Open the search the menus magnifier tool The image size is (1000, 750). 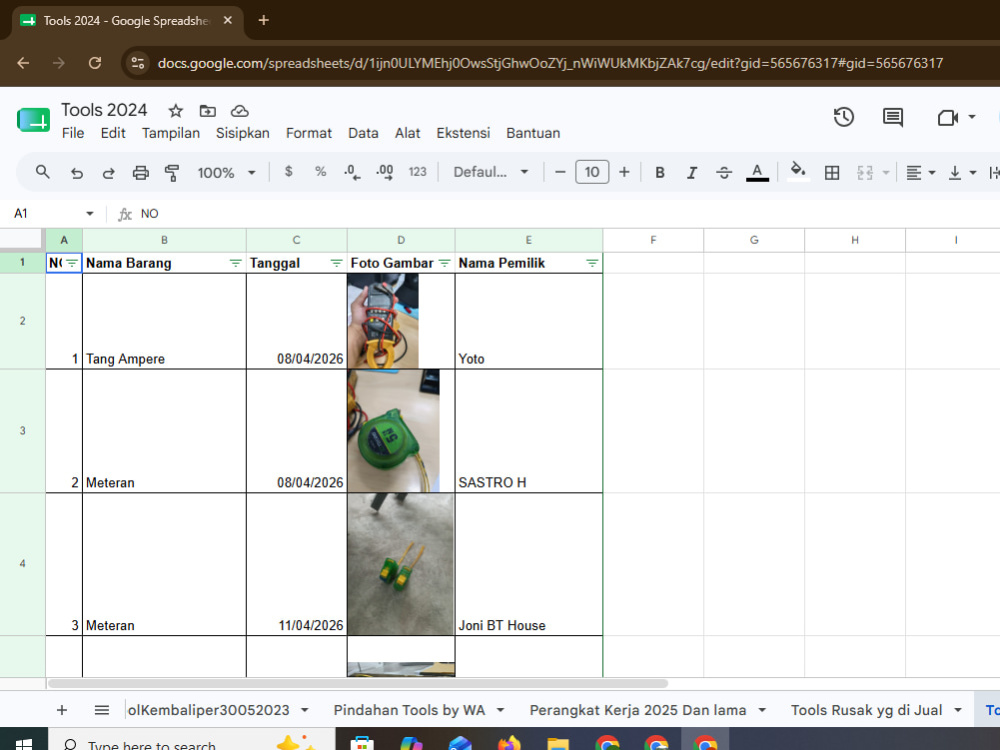43,172
